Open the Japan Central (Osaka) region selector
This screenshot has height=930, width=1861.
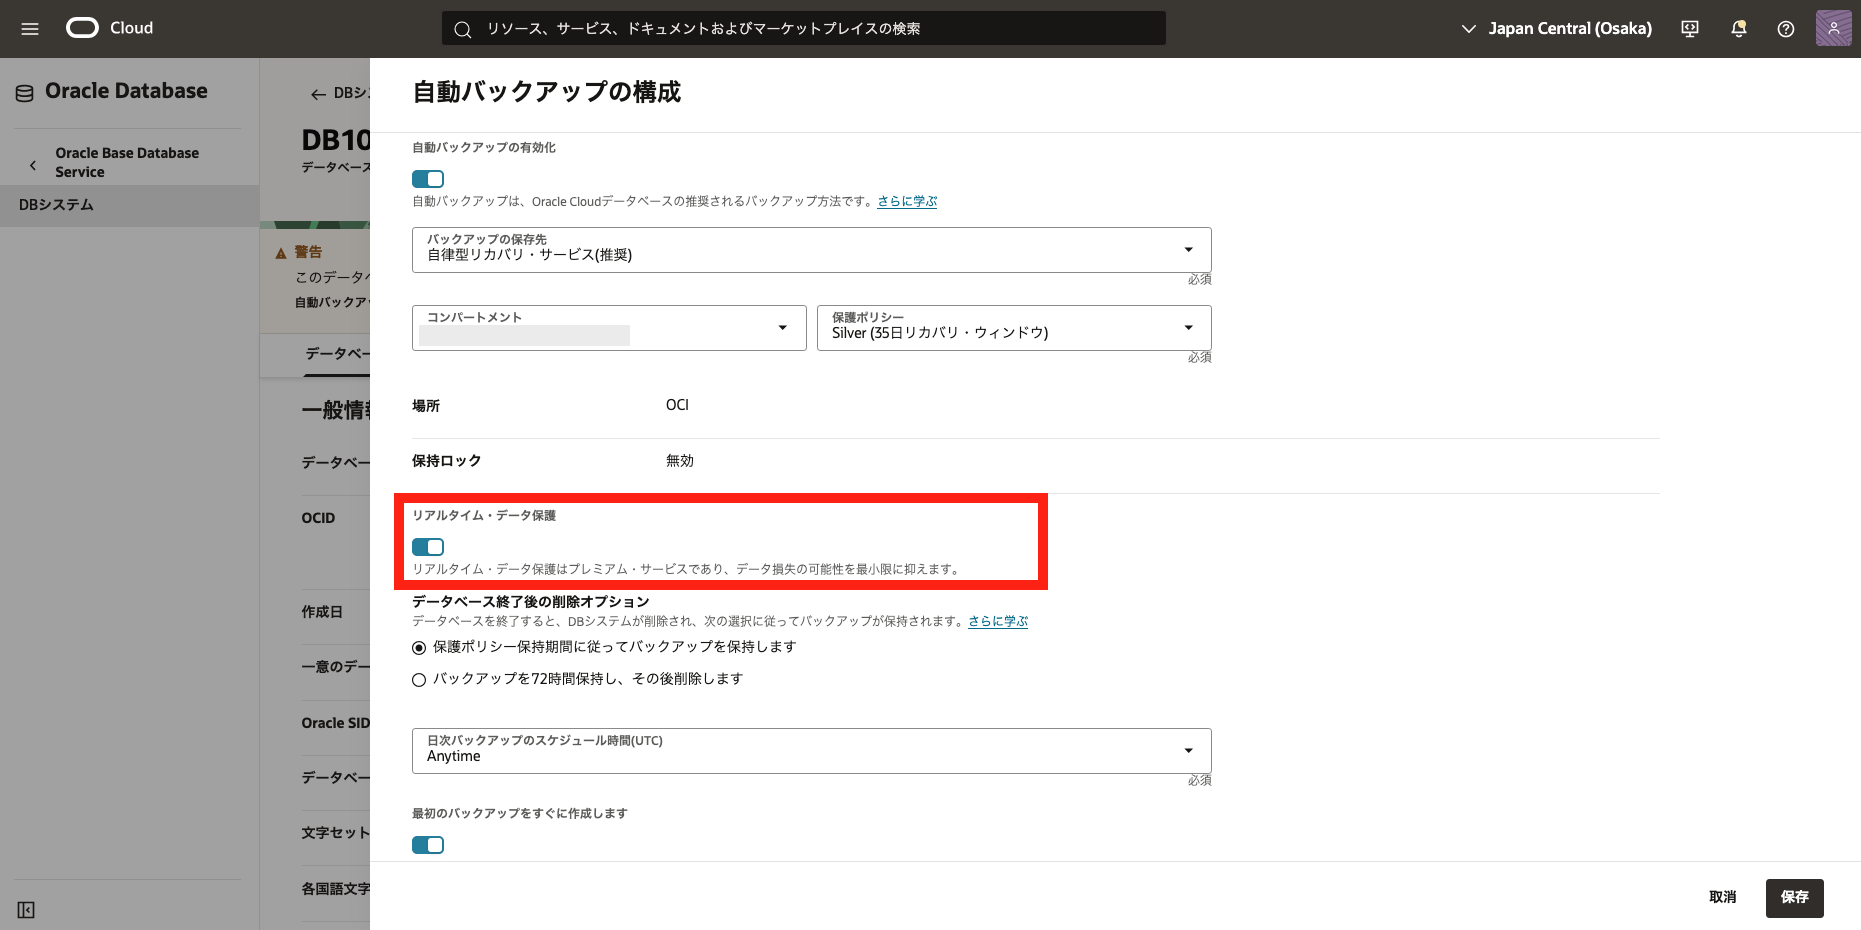pos(1556,29)
